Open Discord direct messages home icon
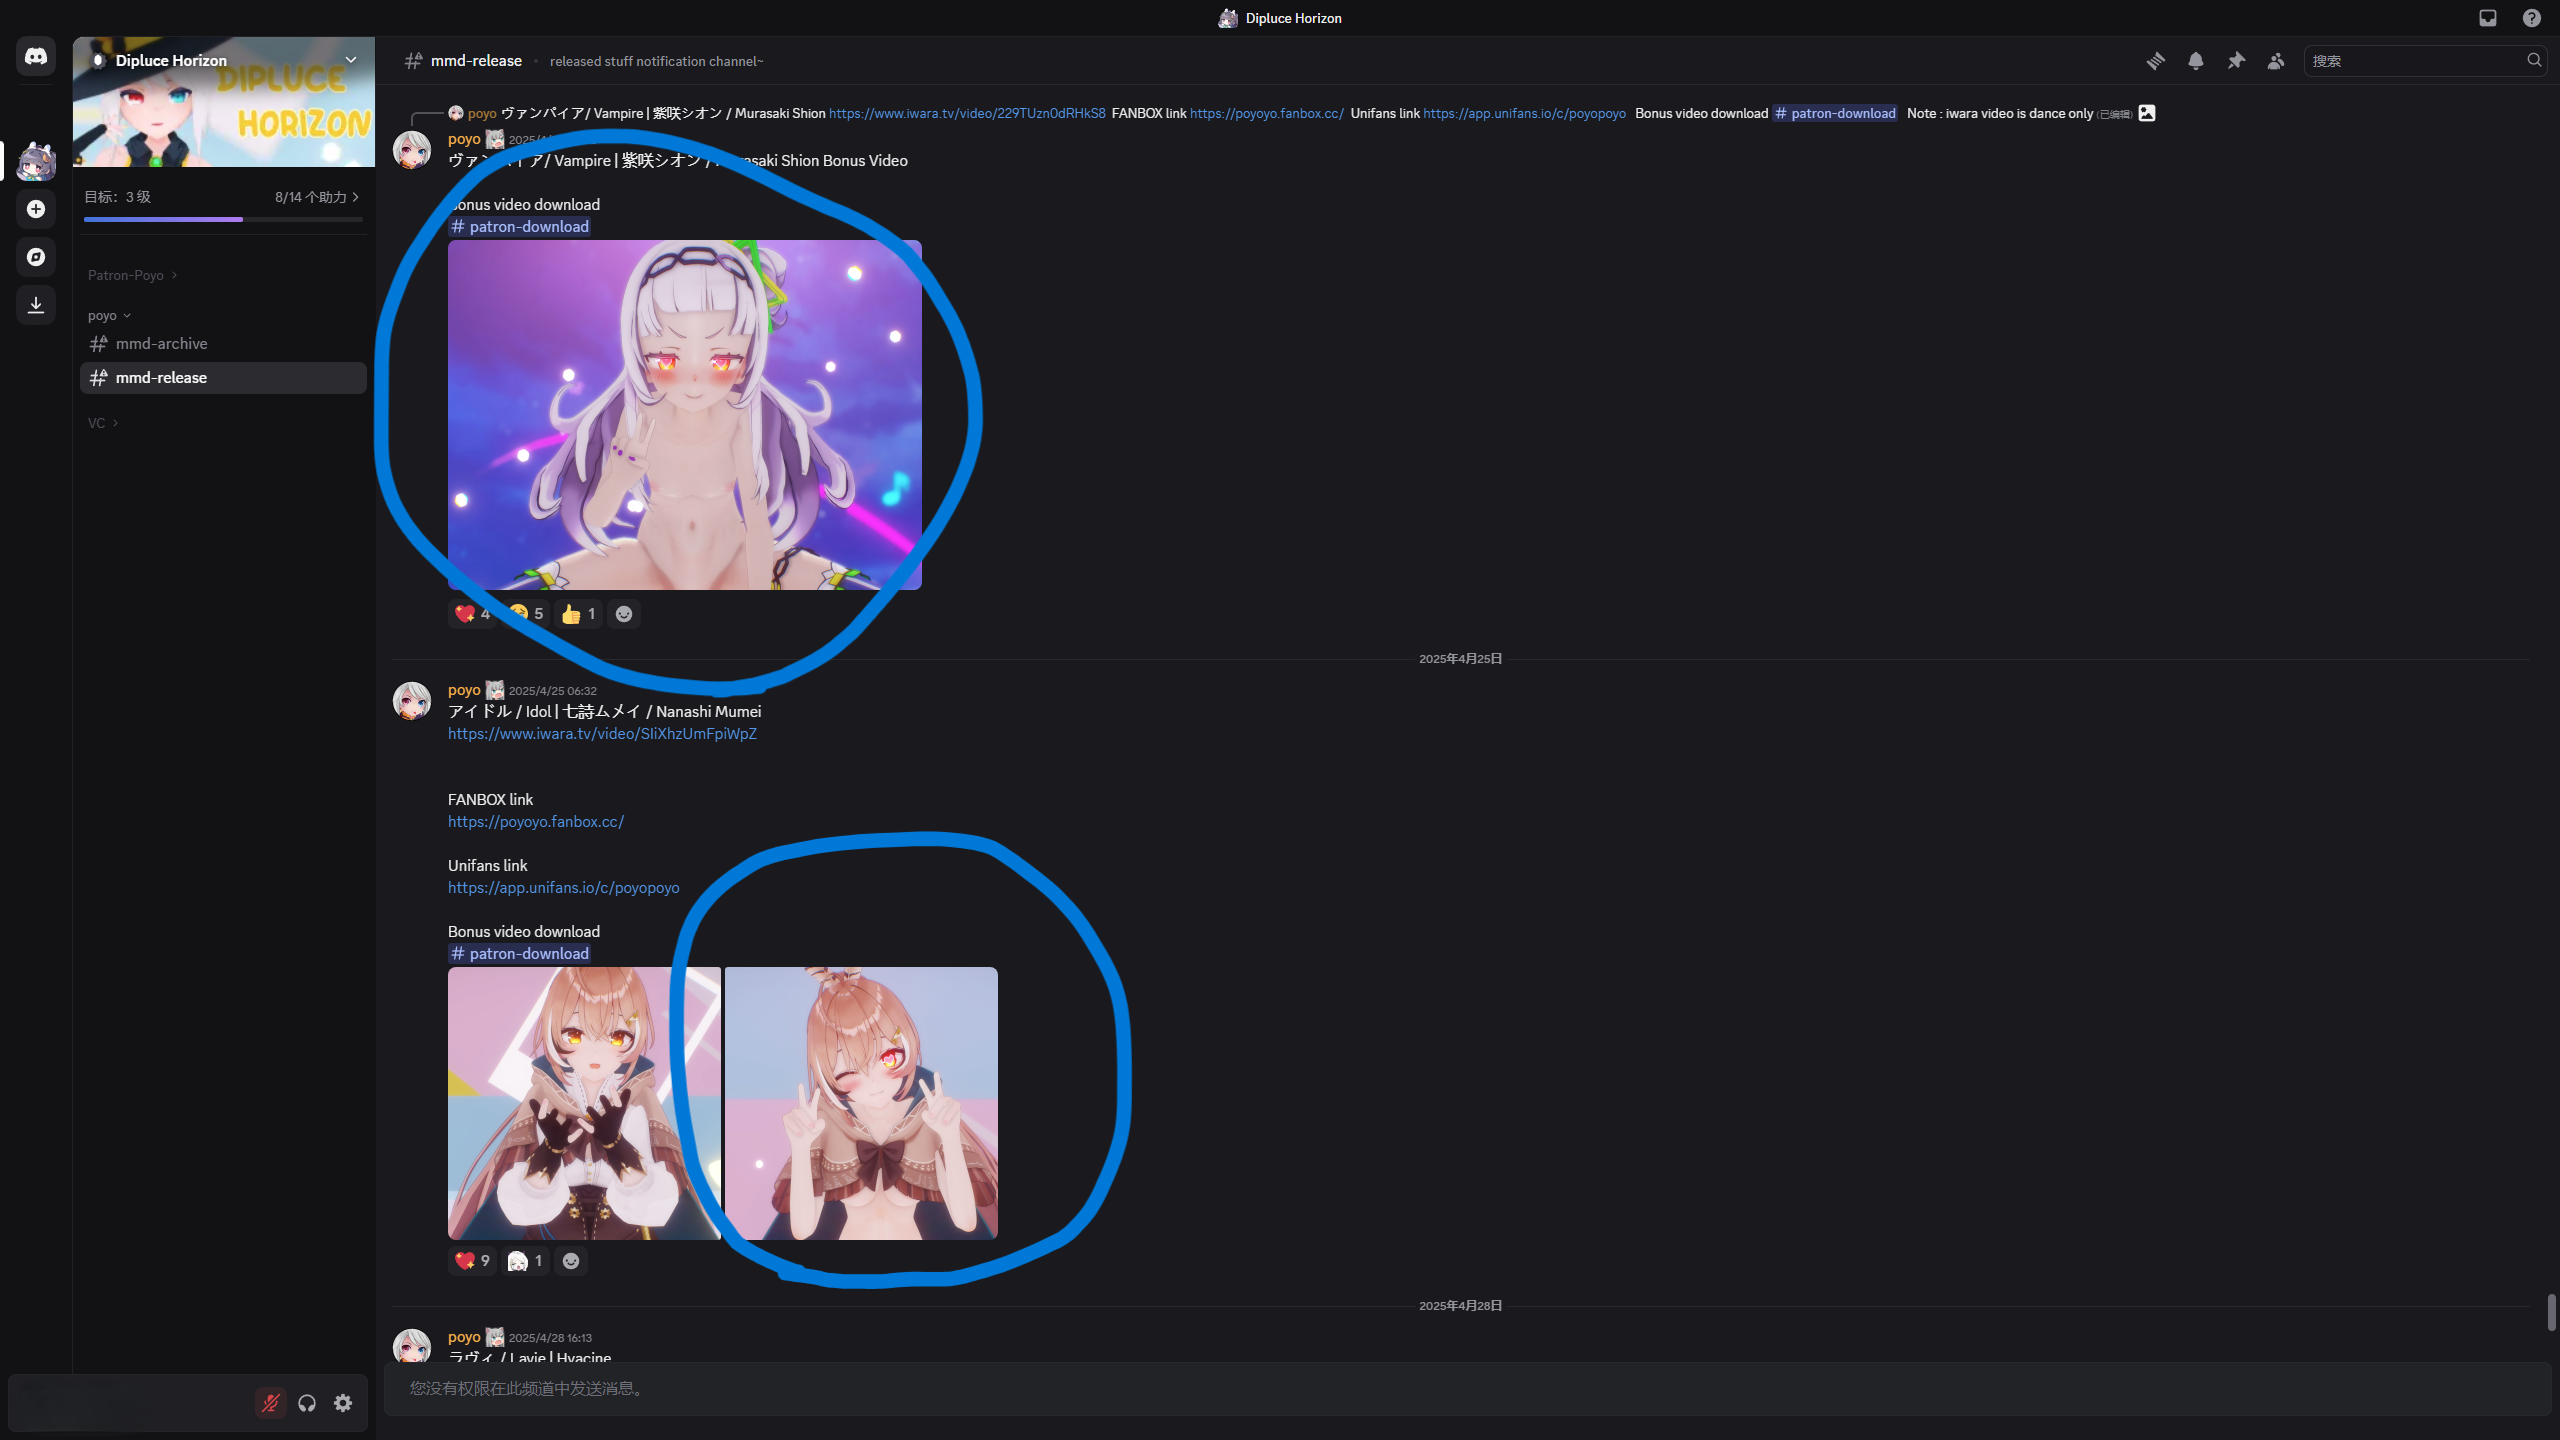 (x=36, y=57)
